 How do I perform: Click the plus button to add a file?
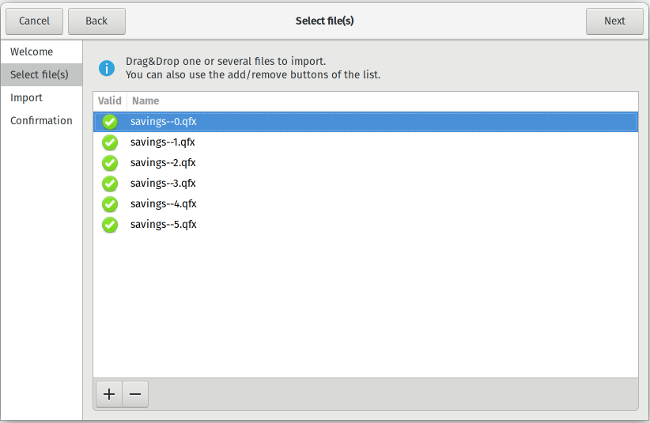coord(109,394)
